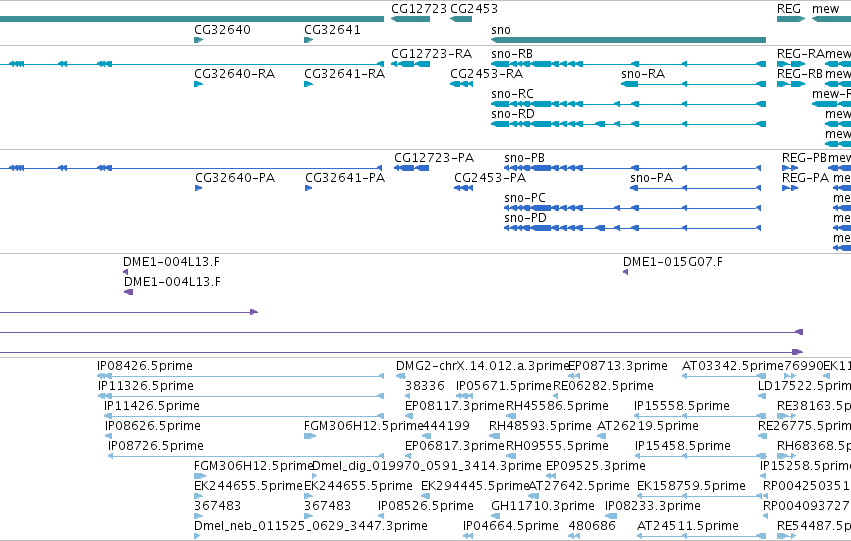
Task: Open EST AT03342.5prime
Action: (723, 376)
